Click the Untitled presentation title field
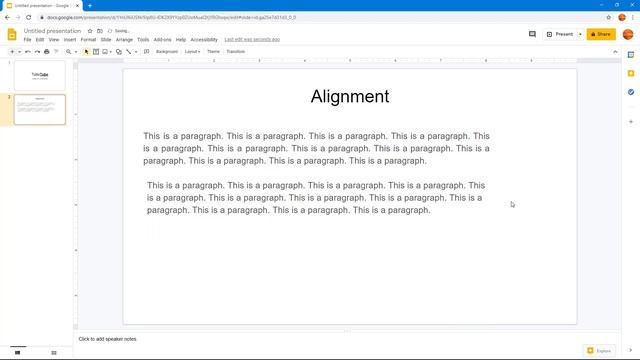The height and width of the screenshot is (360, 640). [52, 31]
